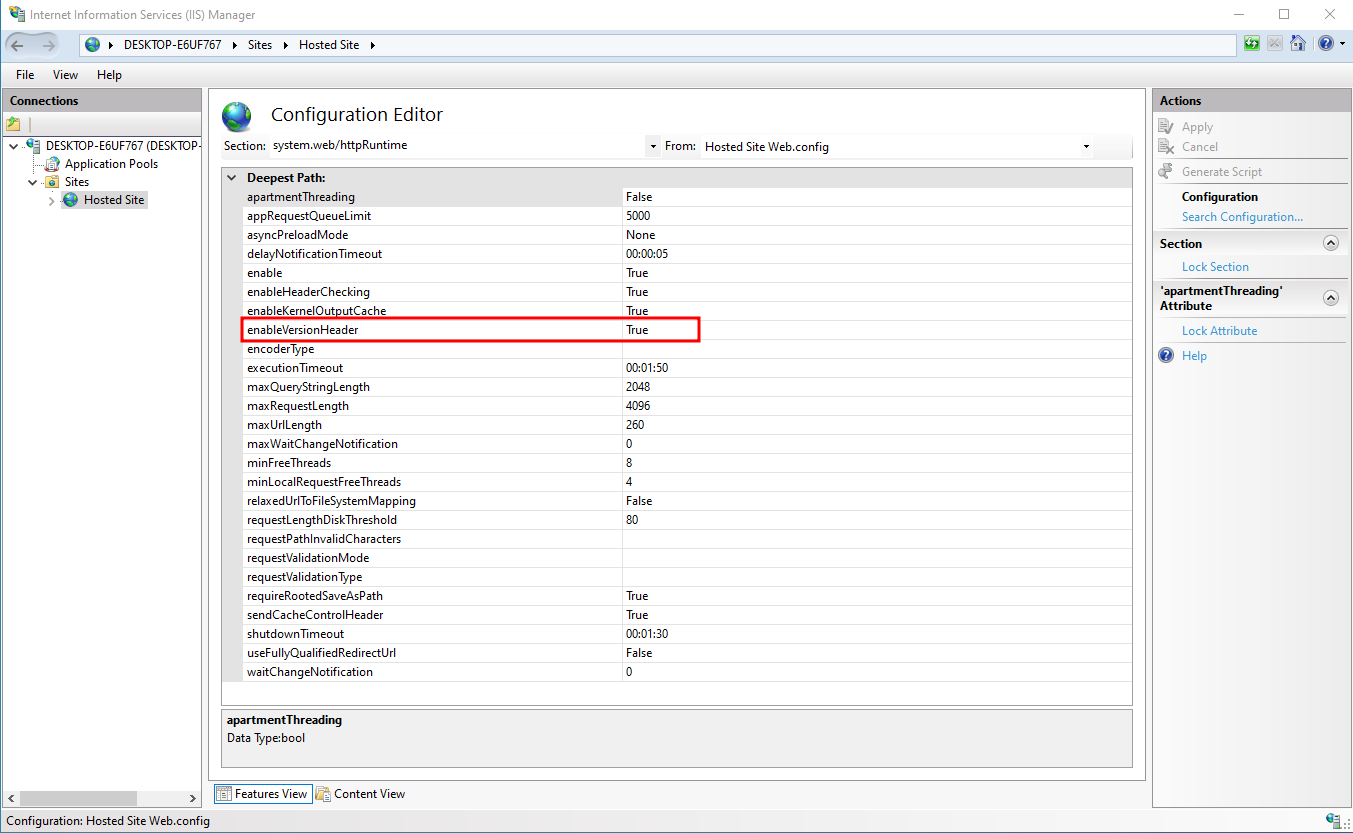This screenshot has height=833, width=1353.
Task: Select the Application Pools node icon
Action: [x=51, y=163]
